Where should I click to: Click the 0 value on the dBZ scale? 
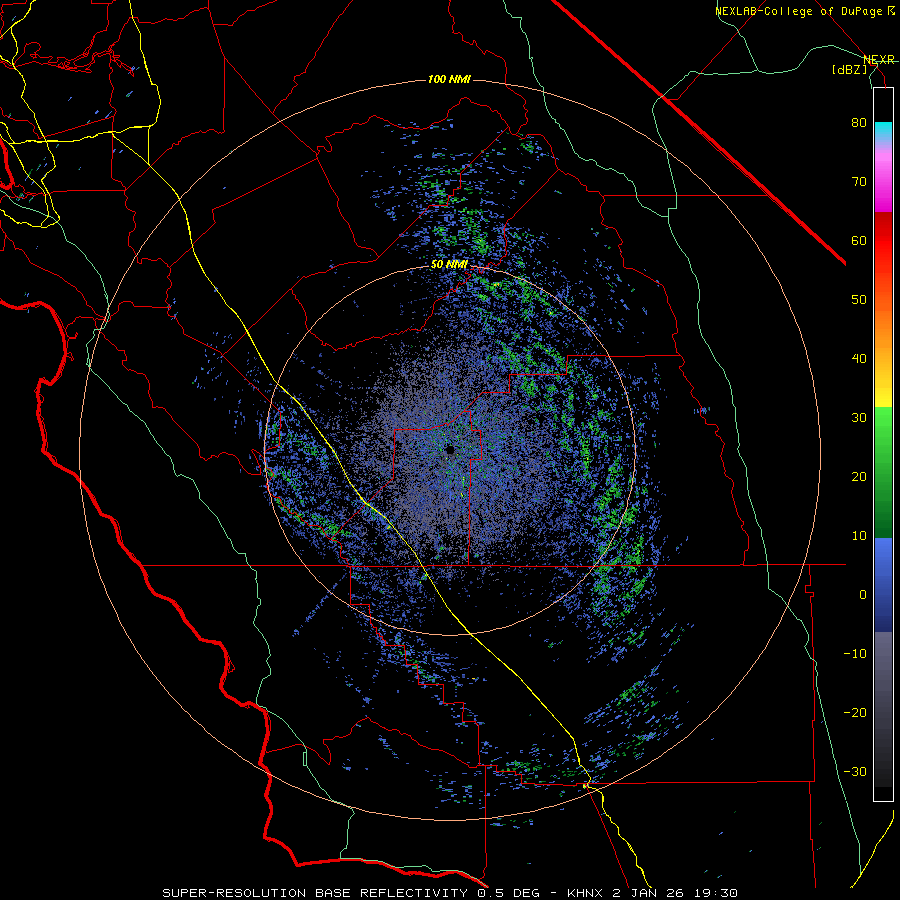pos(863,595)
